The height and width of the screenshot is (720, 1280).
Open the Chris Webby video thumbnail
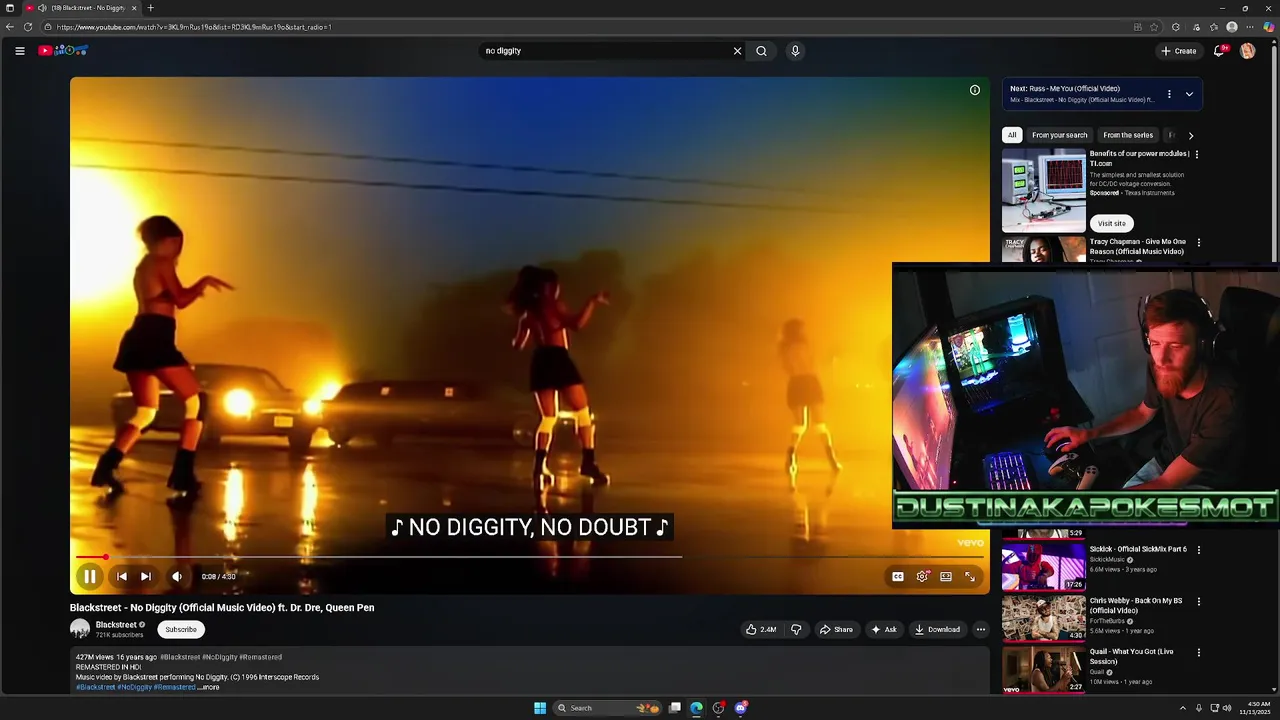(1044, 618)
